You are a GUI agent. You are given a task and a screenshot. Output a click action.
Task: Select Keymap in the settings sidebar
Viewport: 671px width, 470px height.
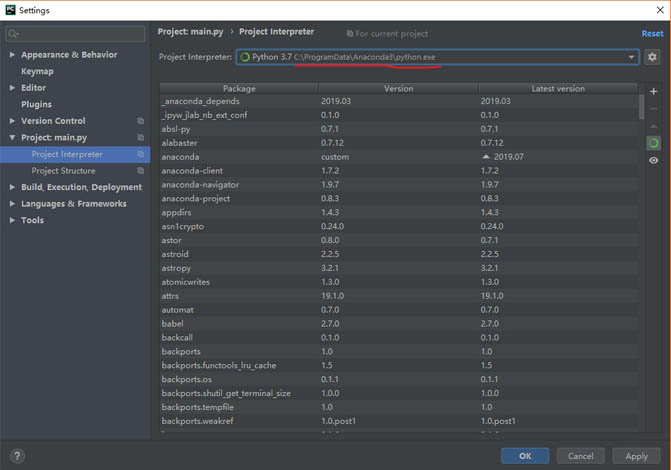[x=37, y=71]
